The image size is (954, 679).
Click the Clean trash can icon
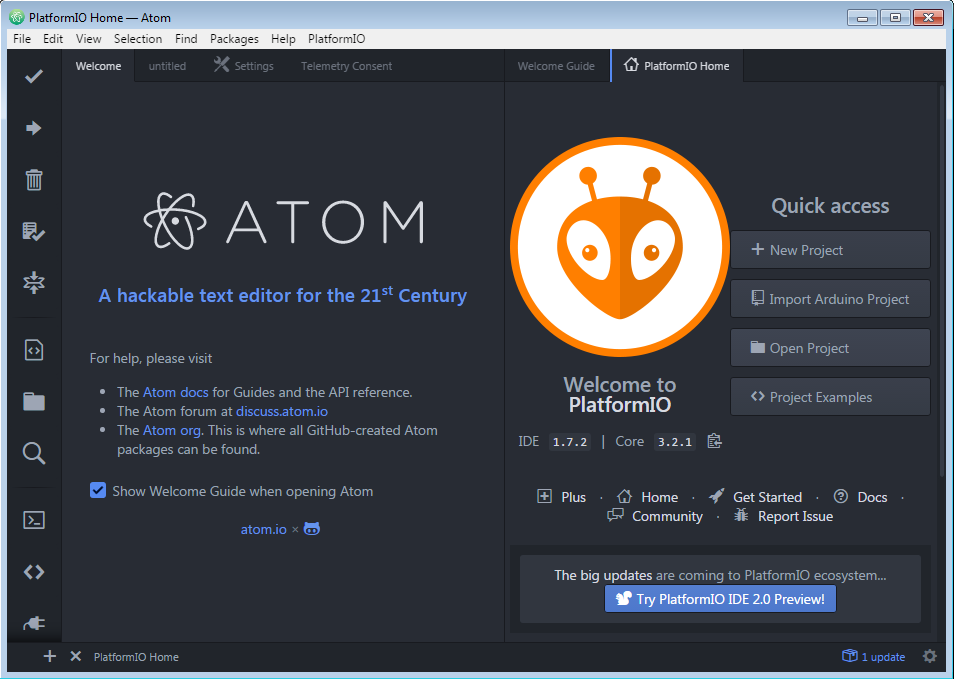(x=33, y=179)
